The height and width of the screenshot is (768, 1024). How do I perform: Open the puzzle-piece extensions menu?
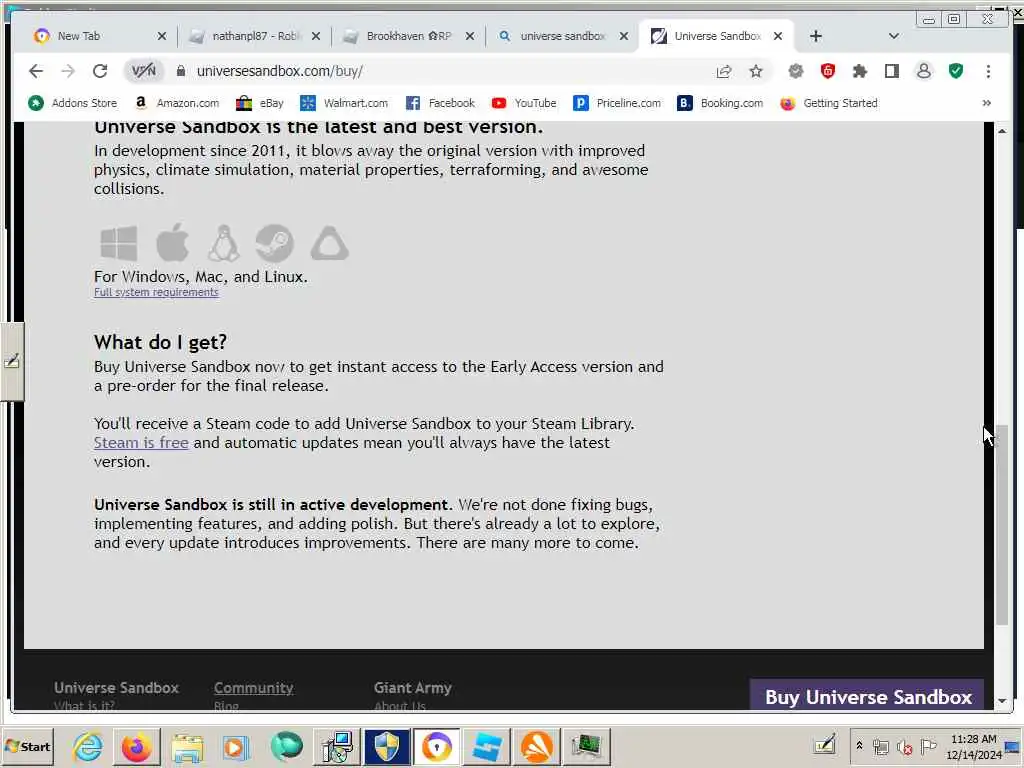[859, 71]
